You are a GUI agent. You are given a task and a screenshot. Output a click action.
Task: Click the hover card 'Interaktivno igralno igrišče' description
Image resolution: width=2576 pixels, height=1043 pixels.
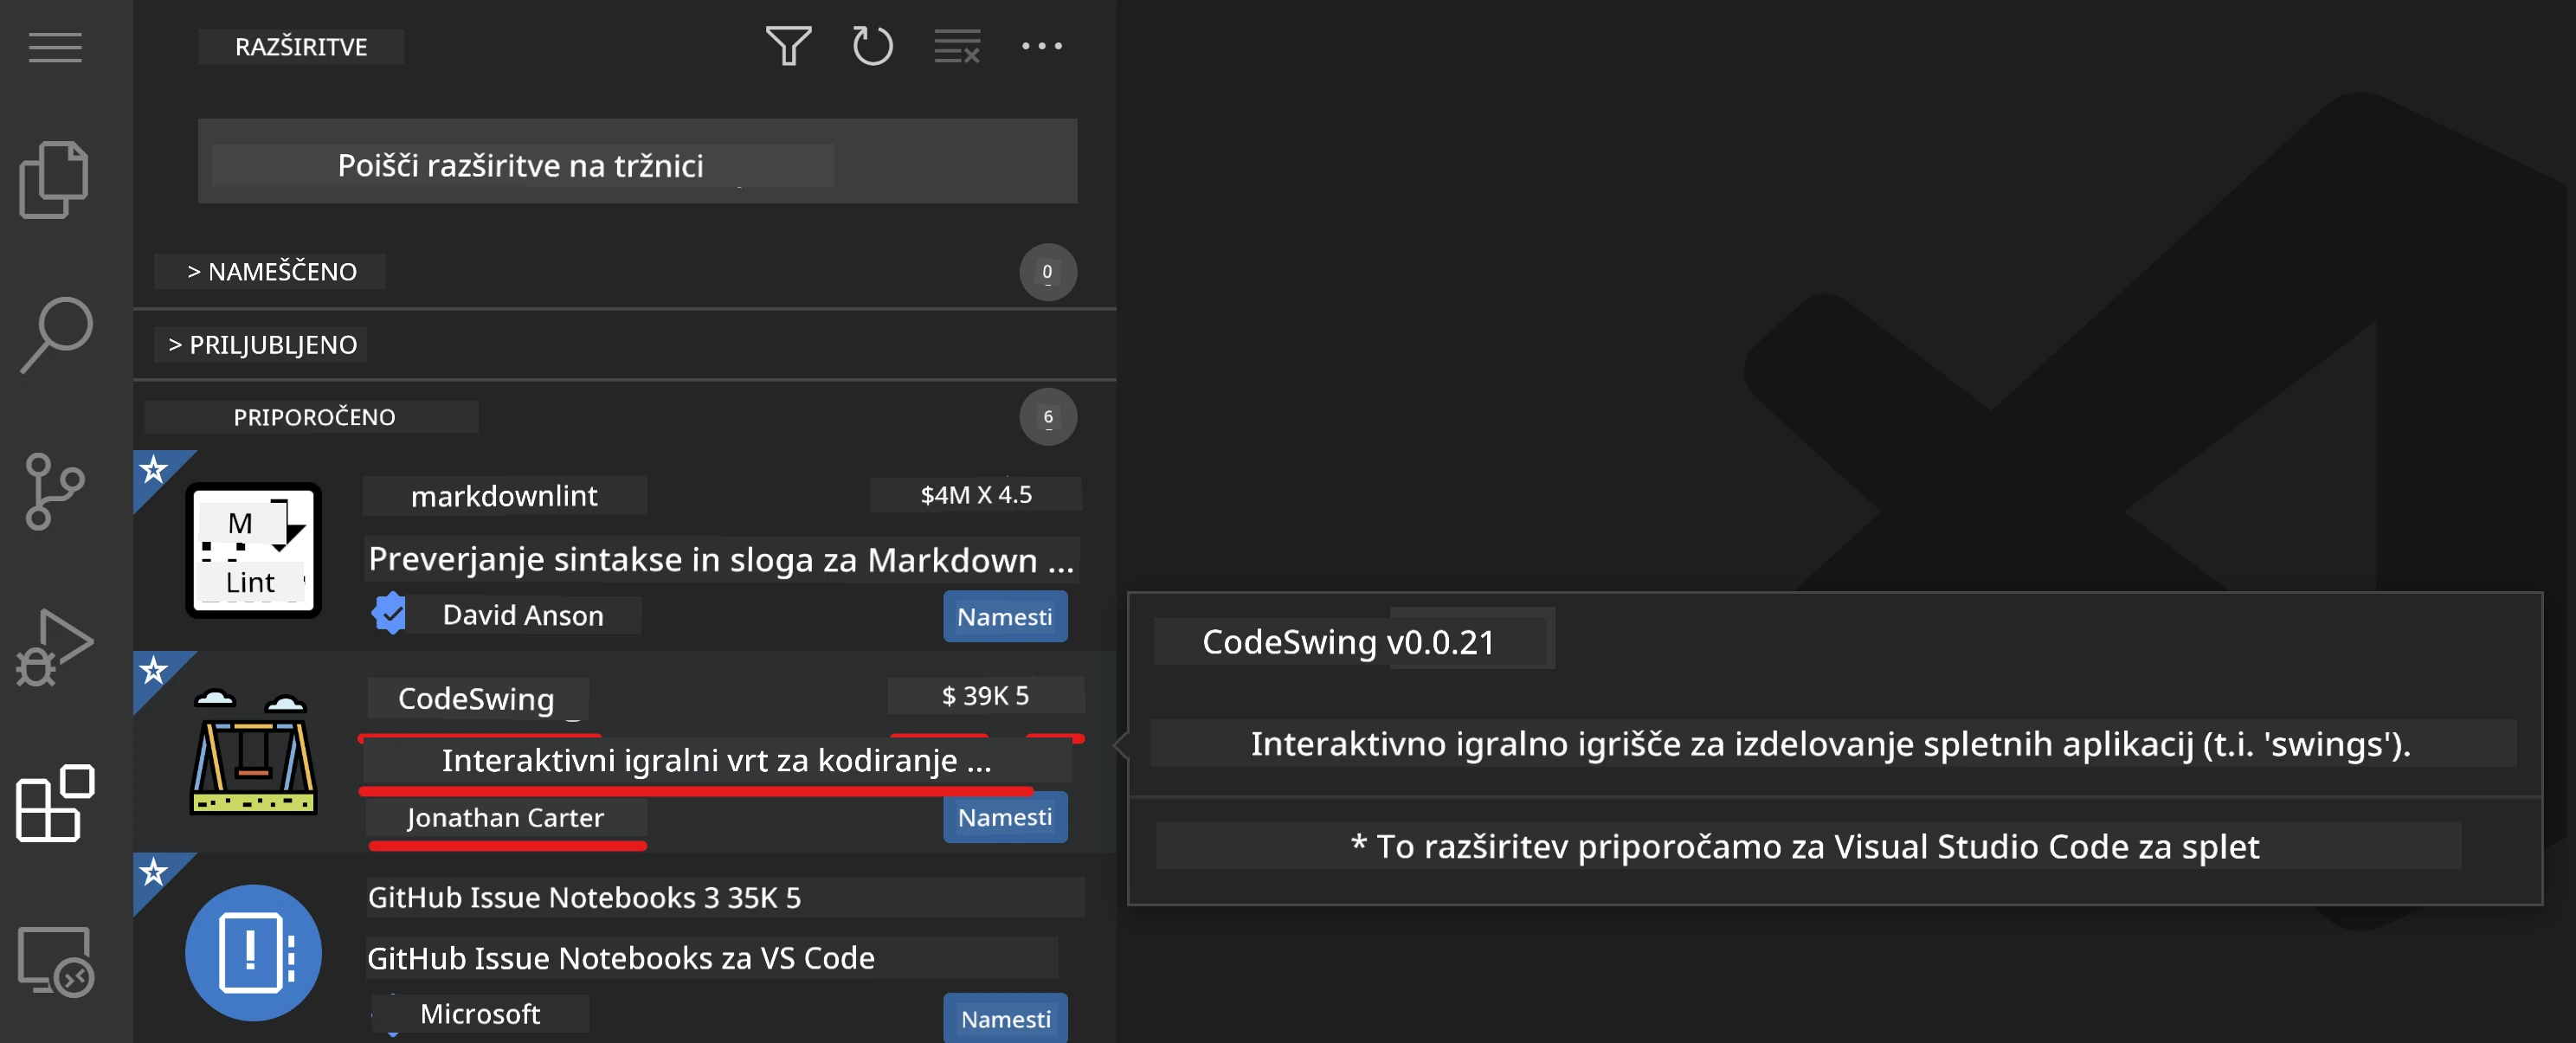[x=1831, y=743]
